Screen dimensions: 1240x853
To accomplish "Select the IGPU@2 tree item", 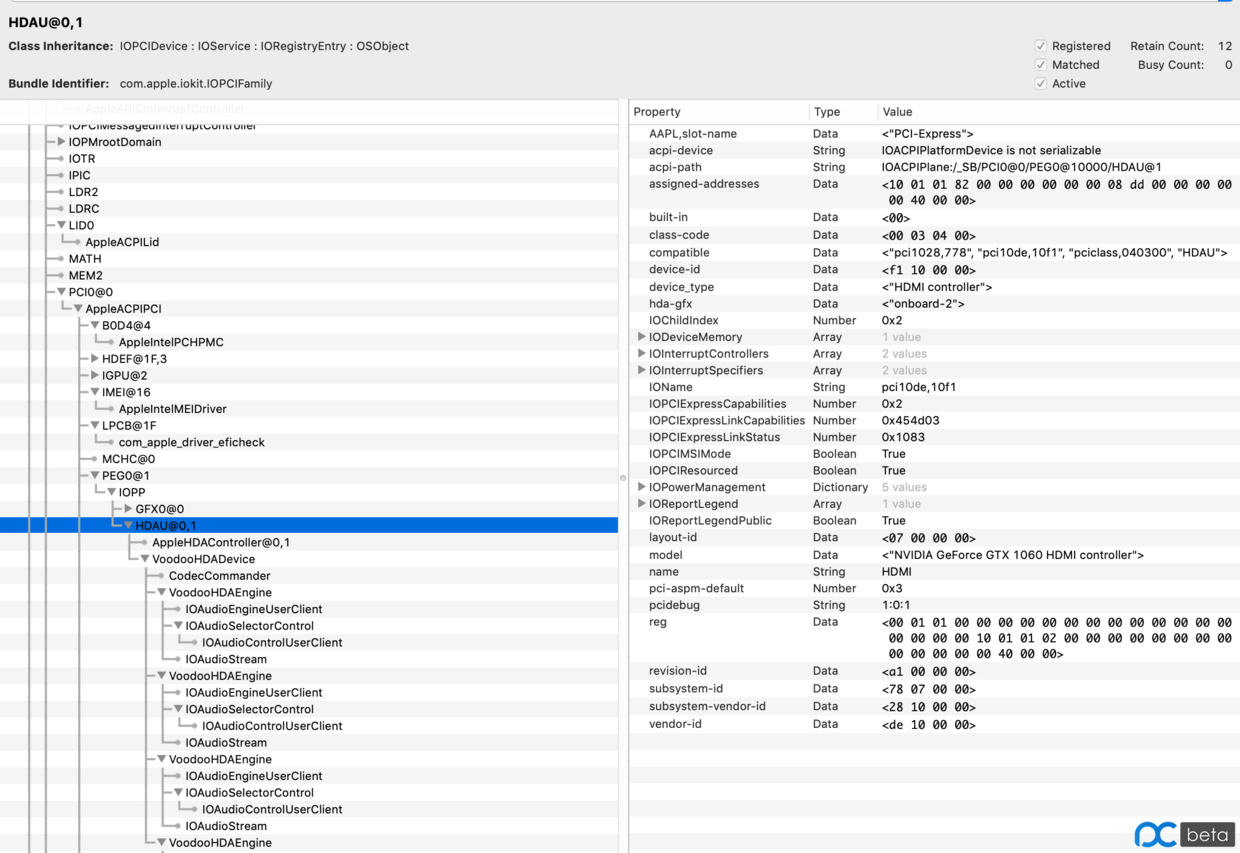I will (124, 376).
